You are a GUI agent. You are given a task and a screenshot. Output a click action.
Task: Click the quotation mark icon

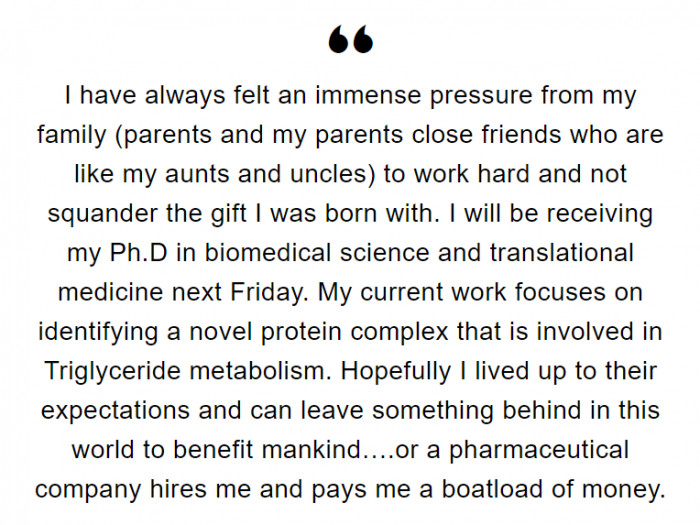[350, 41]
